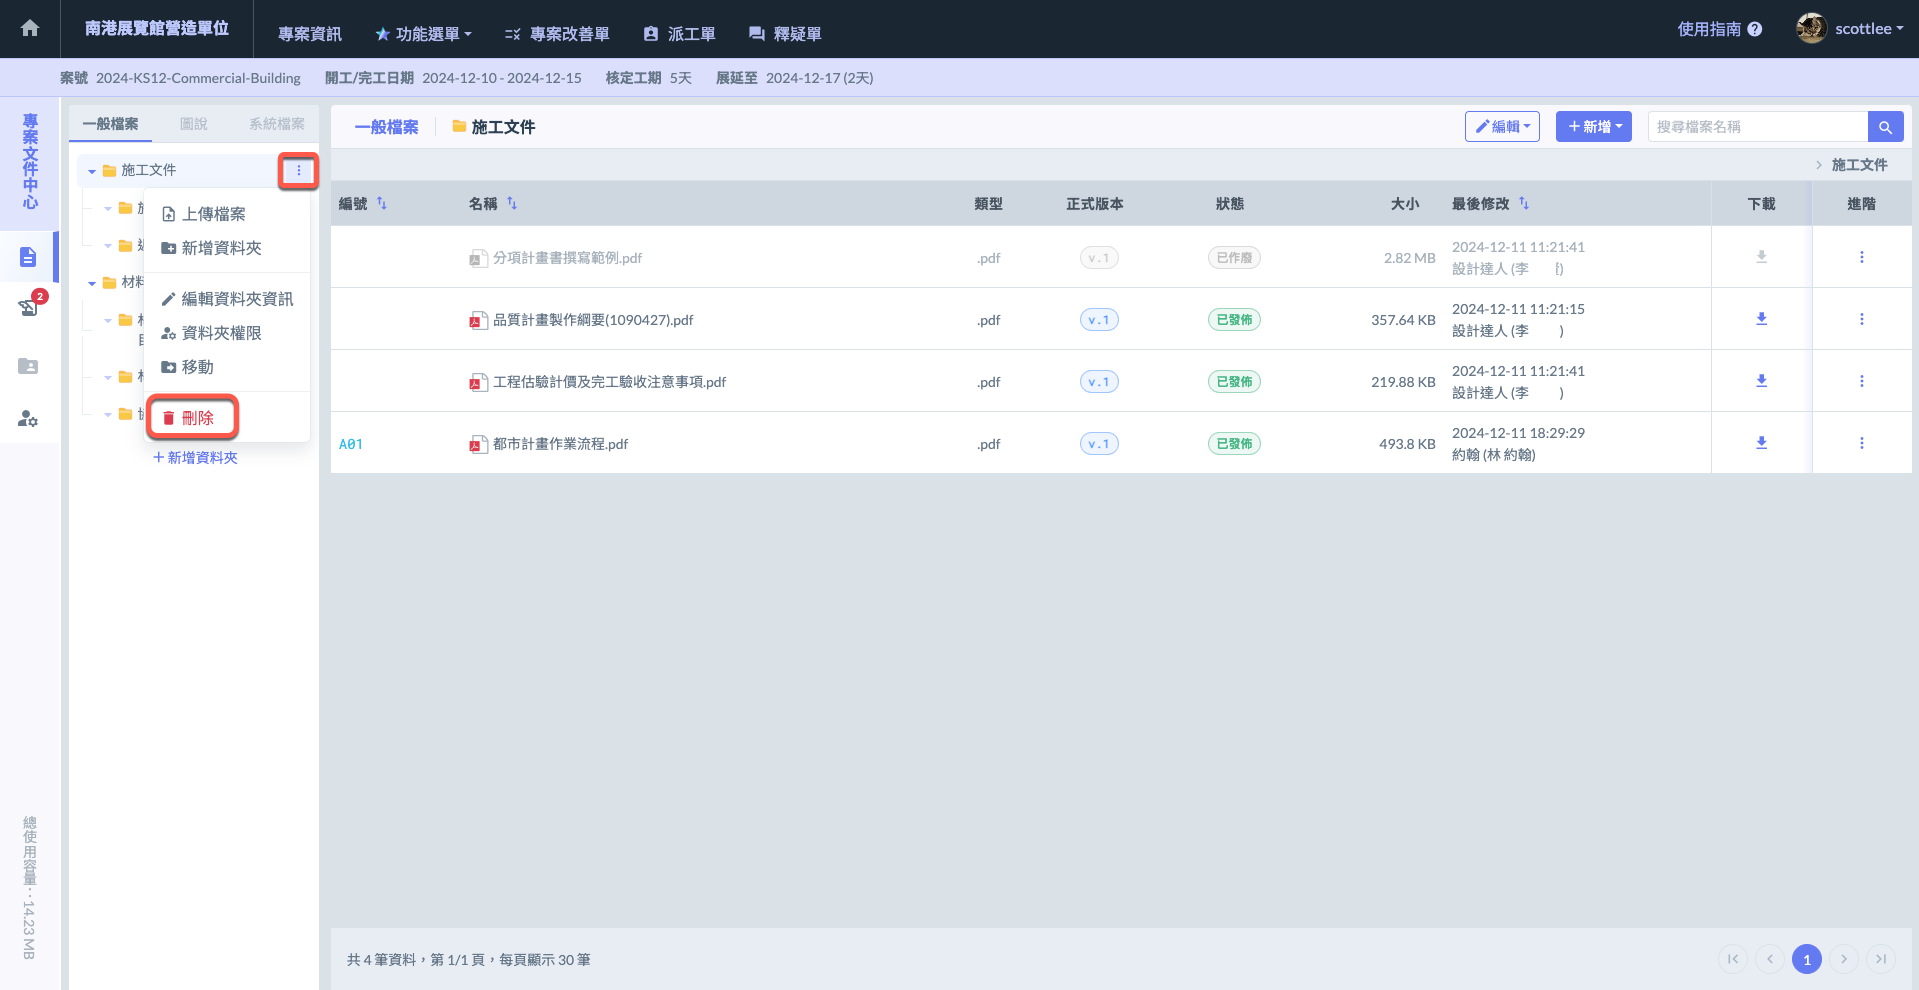1919x990 pixels.
Task: Open user permission settings sidebar icon
Action: (28, 419)
